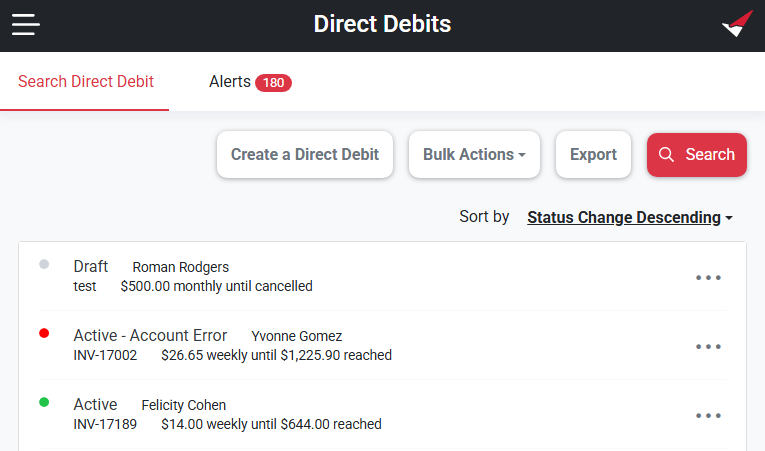Open invoice INV-17002 entry
The height and width of the screenshot is (451, 765).
click(105, 355)
